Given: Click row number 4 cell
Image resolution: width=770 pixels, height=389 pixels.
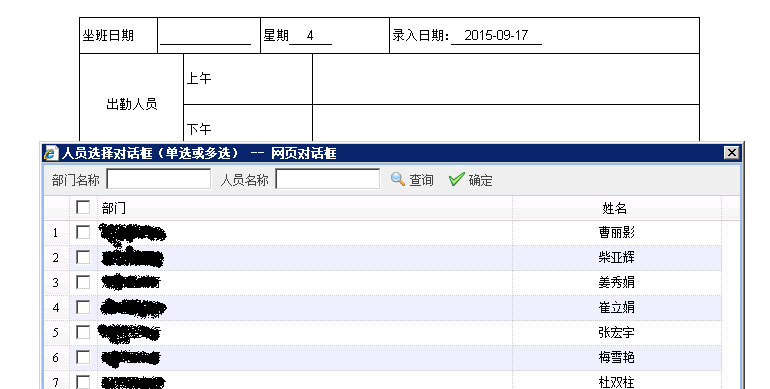Looking at the screenshot, I should (56, 308).
